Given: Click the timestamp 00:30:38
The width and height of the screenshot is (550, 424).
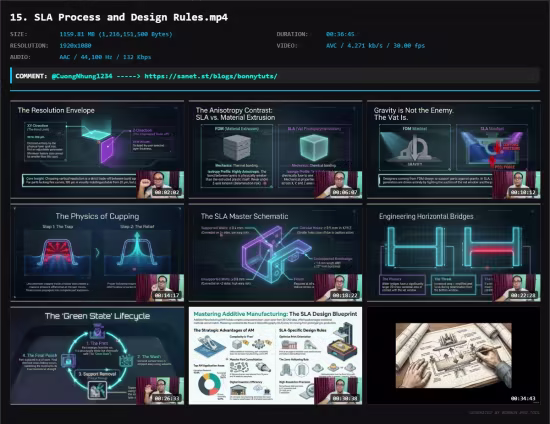Looking at the screenshot, I should click(345, 398).
